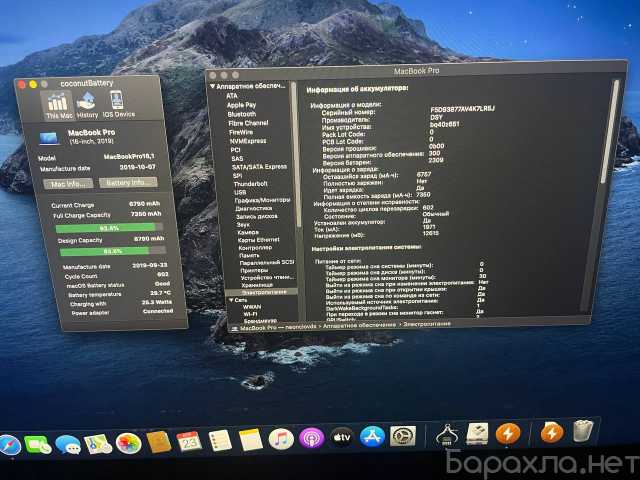640x480 pixels.
Task: Select SPI in the hardware list
Action: pos(238,176)
